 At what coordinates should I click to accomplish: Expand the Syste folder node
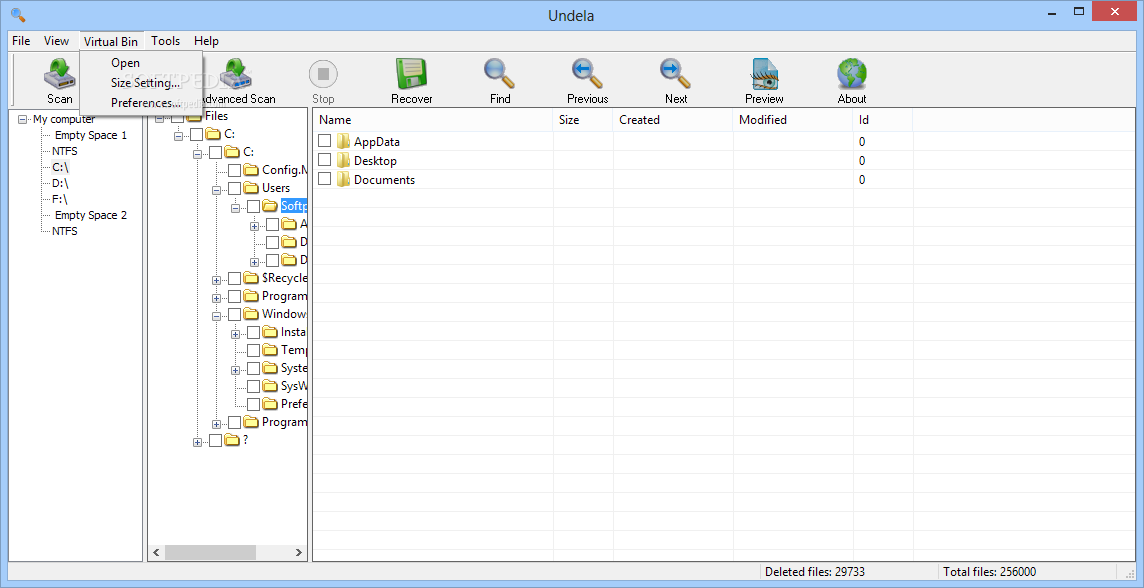coord(236,371)
